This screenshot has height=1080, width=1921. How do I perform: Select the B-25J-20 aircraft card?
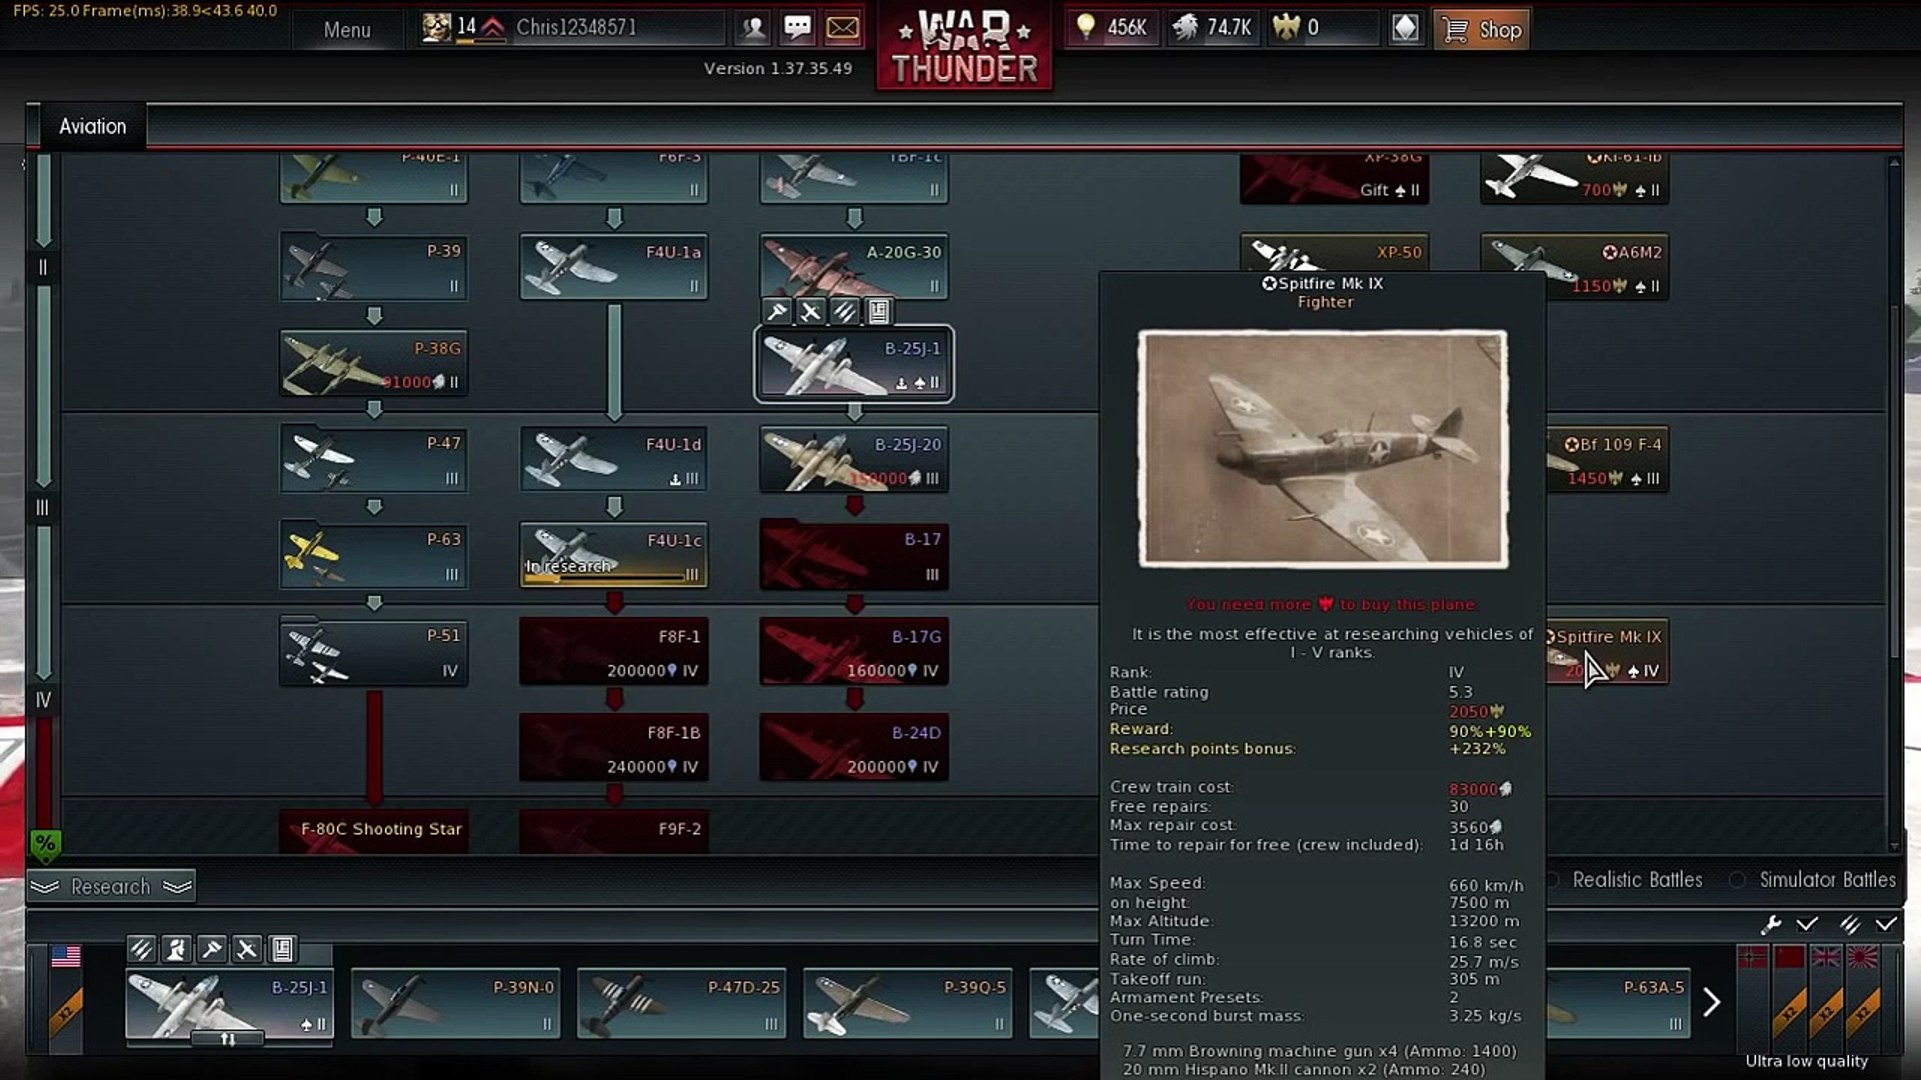(854, 459)
